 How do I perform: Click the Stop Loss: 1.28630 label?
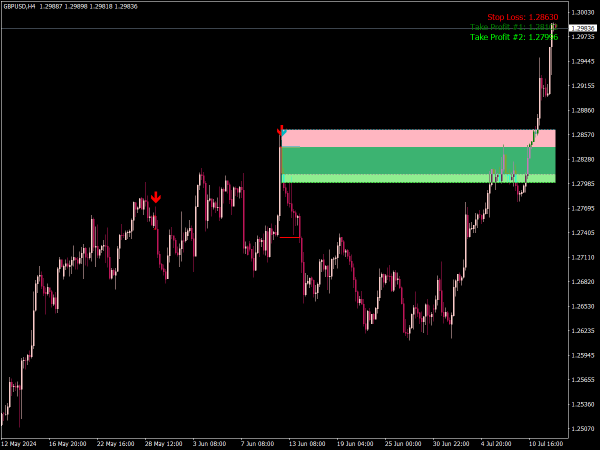coord(522,17)
